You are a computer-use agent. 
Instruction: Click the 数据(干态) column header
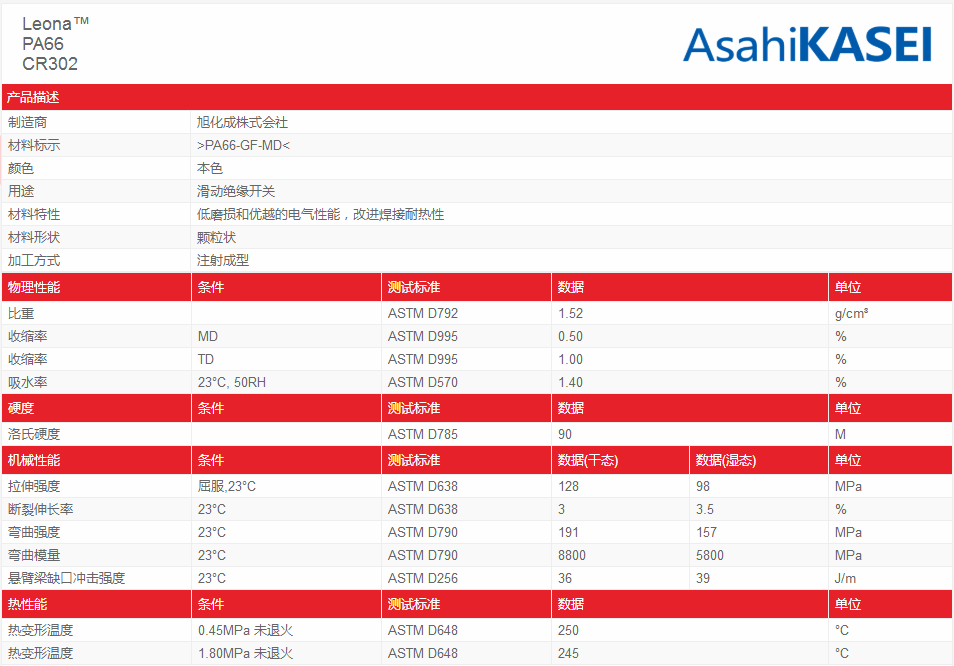[588, 460]
